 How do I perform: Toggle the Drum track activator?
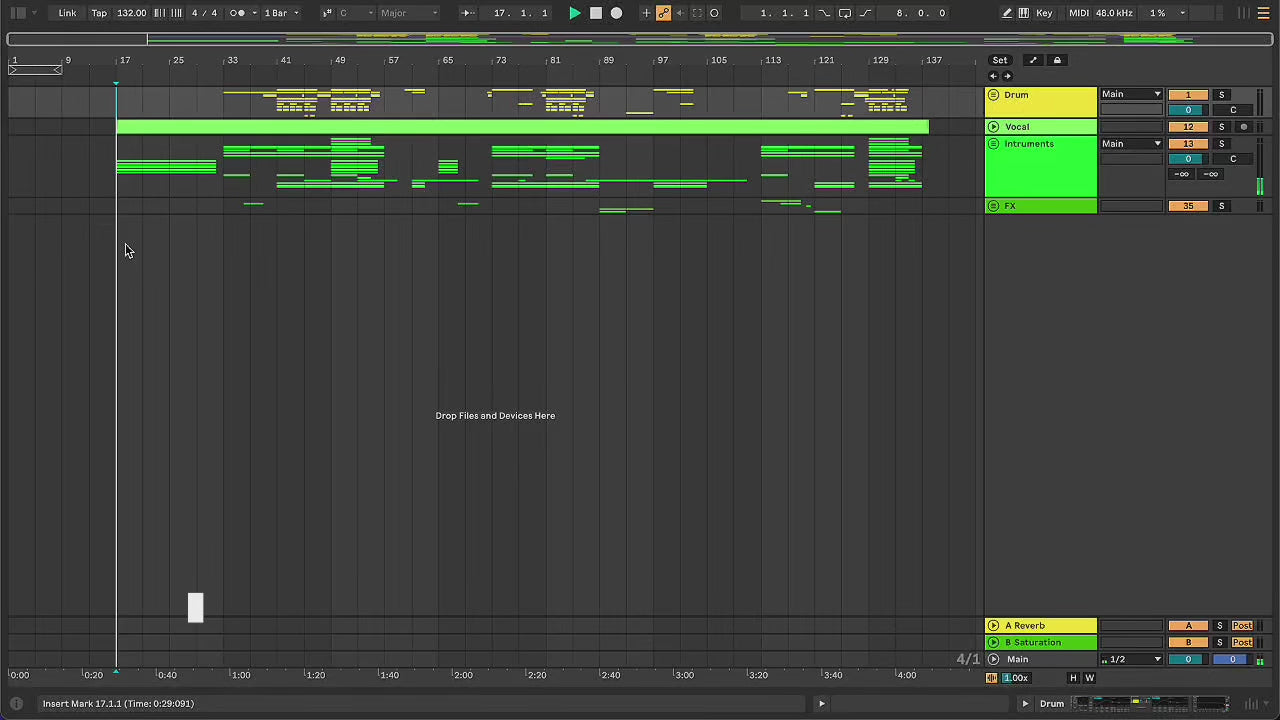pos(1188,95)
